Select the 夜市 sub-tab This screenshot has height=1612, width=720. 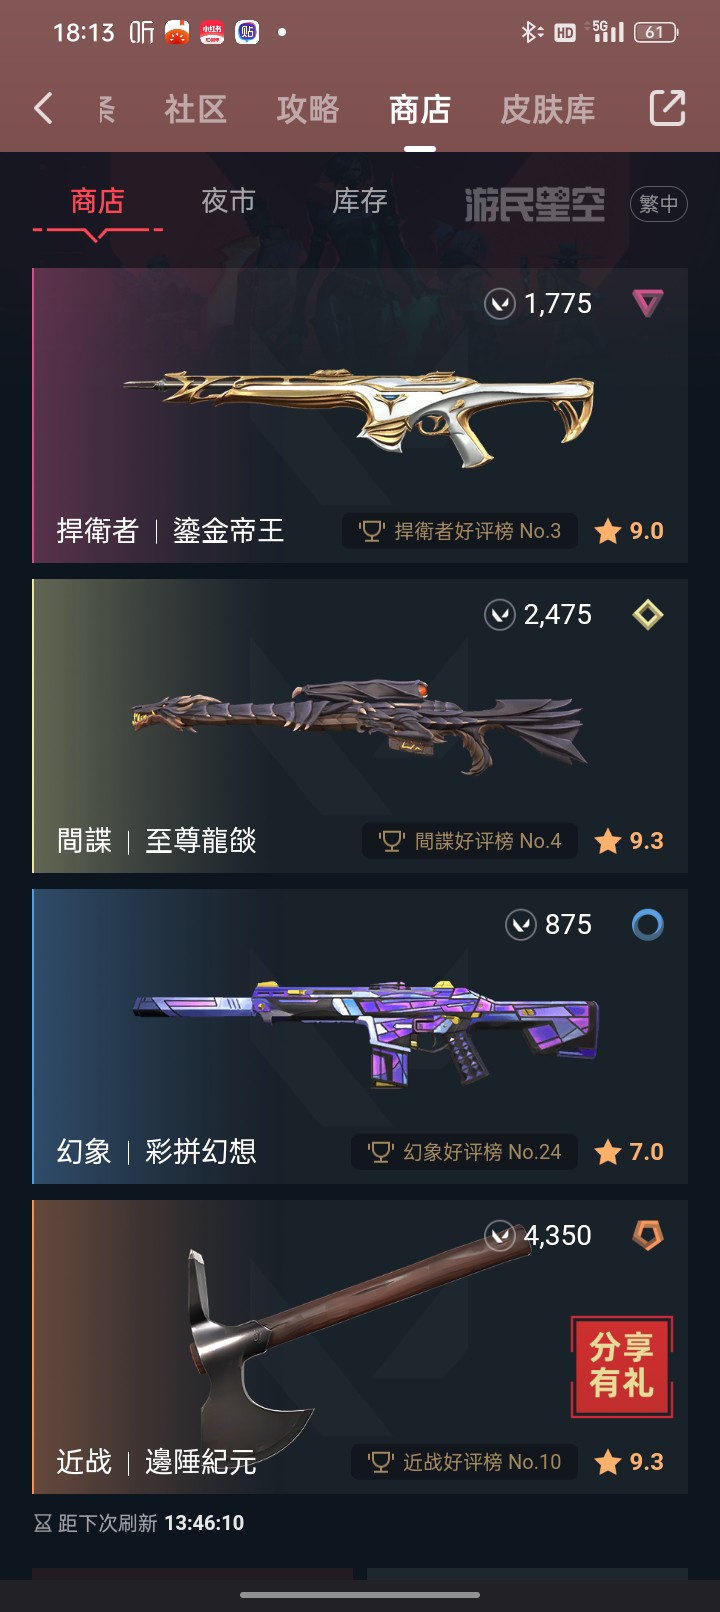point(228,201)
